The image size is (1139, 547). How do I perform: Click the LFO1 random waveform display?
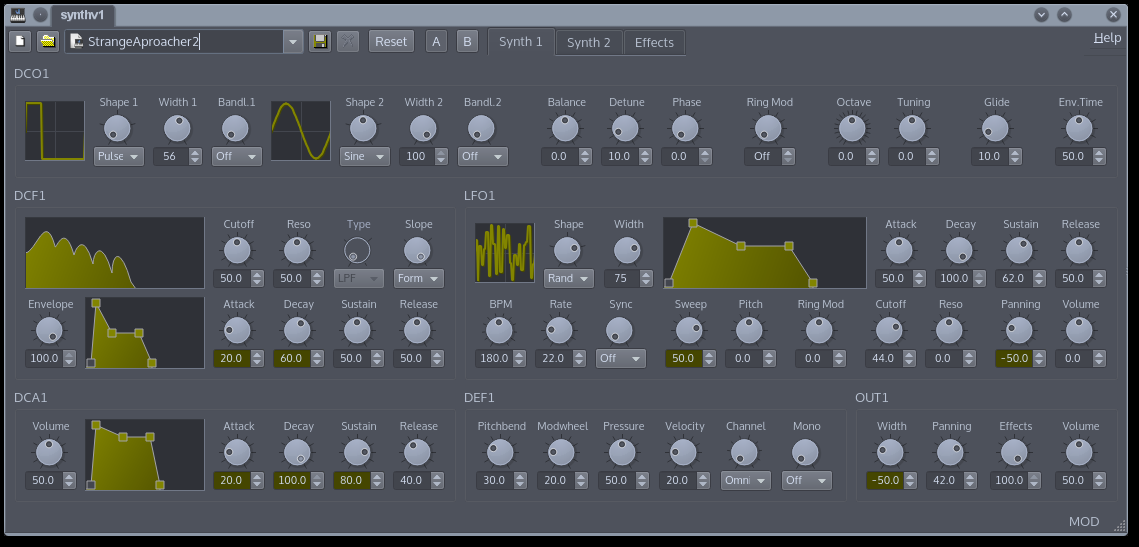[x=505, y=253]
